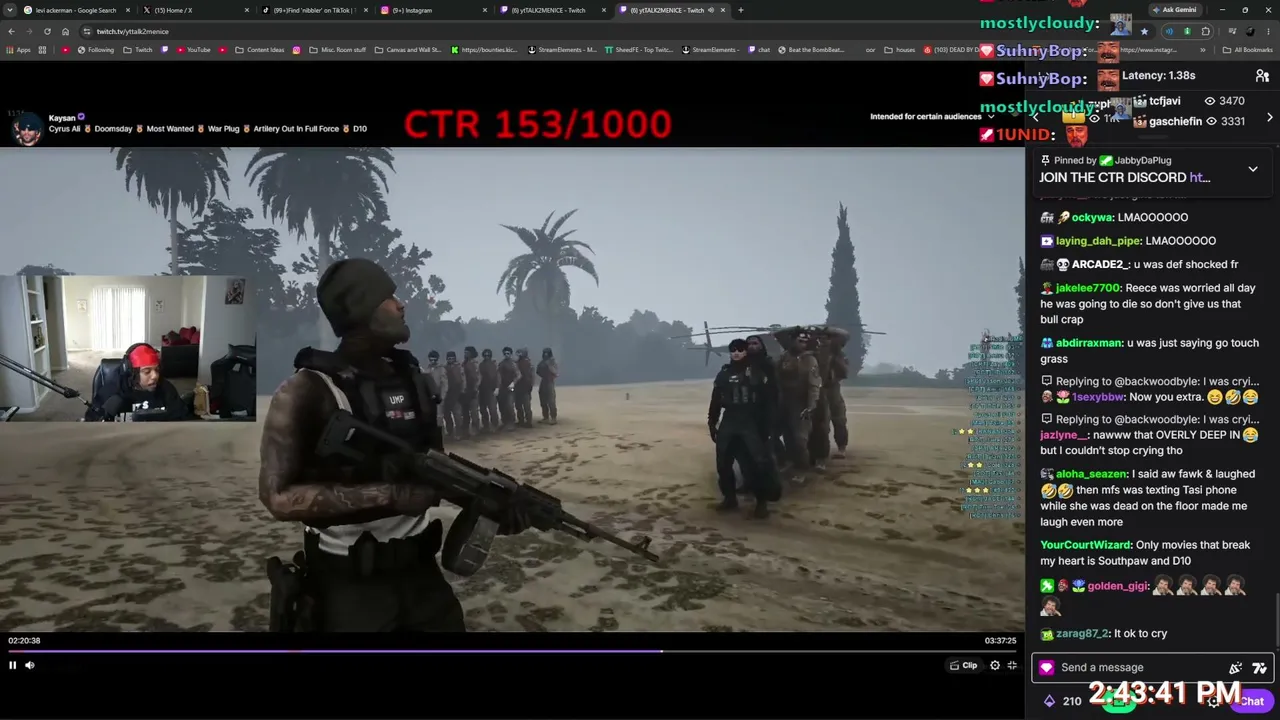Click gaschiefin in the gifters leaderboard

click(1176, 122)
